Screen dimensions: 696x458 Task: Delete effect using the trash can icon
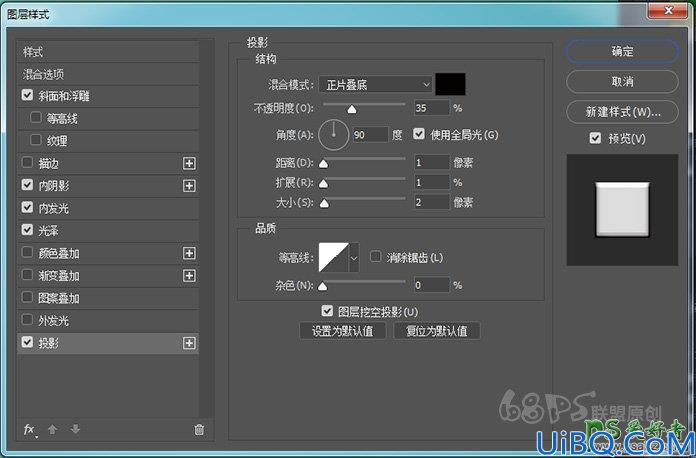(199, 430)
